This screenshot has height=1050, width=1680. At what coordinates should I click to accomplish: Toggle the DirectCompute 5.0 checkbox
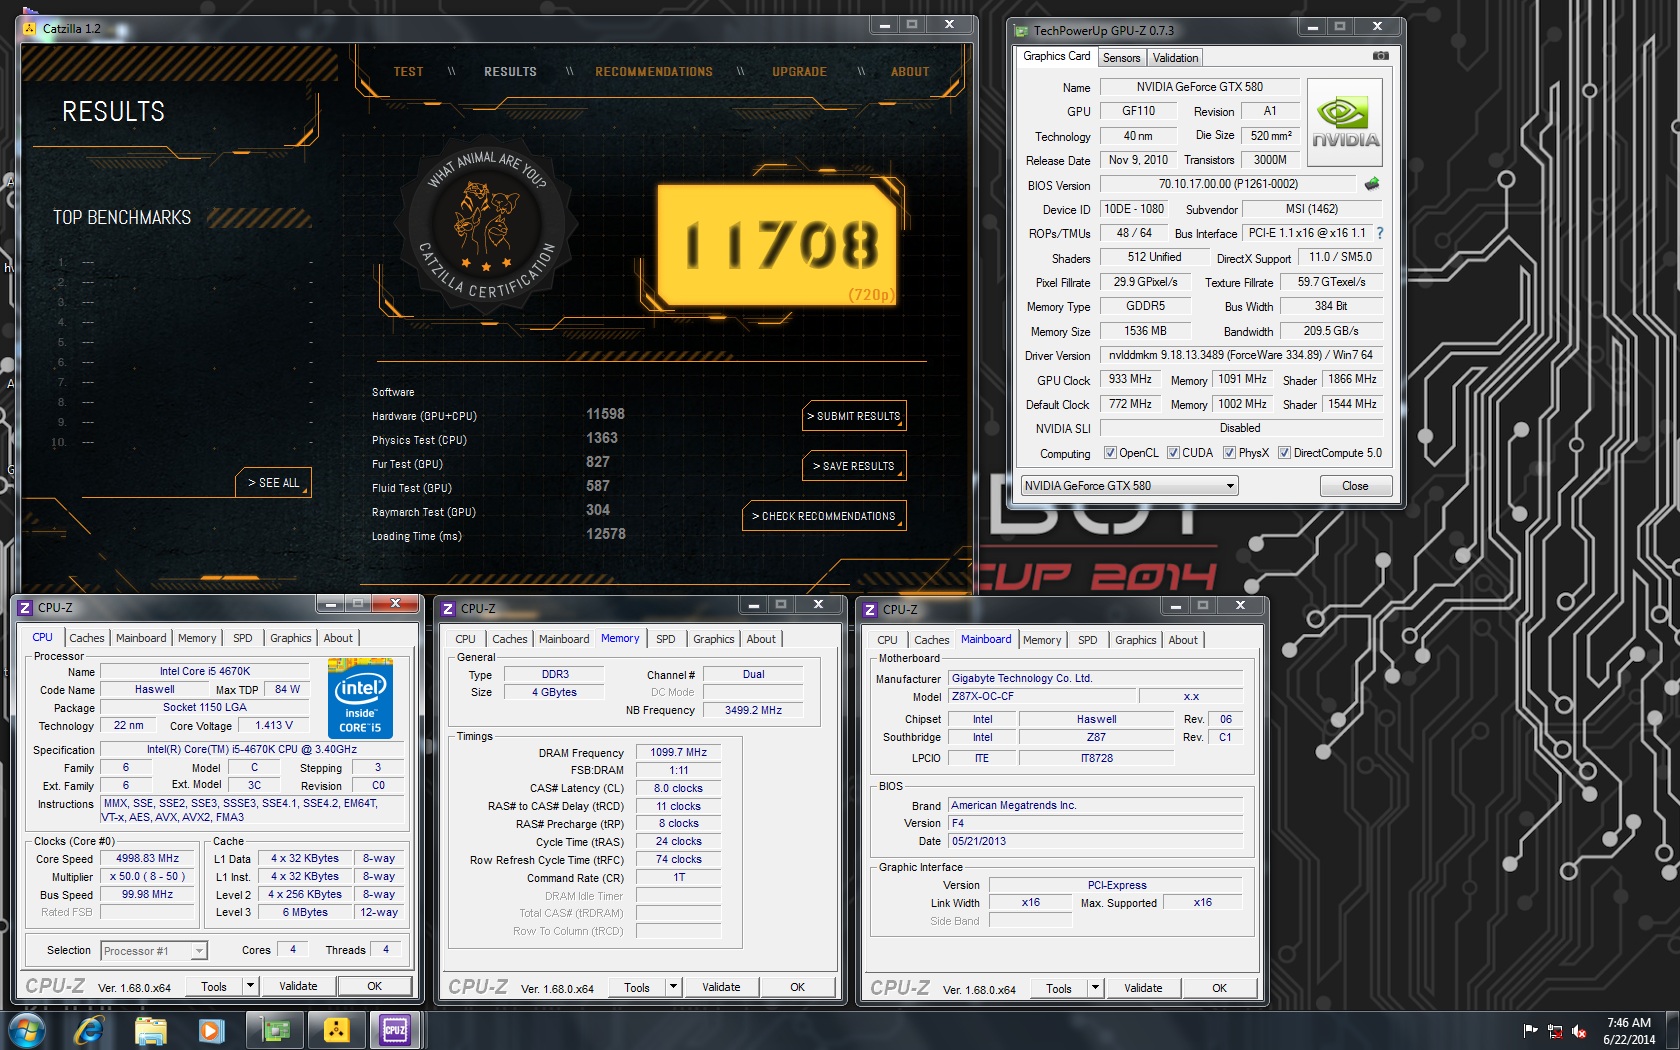(x=1284, y=453)
